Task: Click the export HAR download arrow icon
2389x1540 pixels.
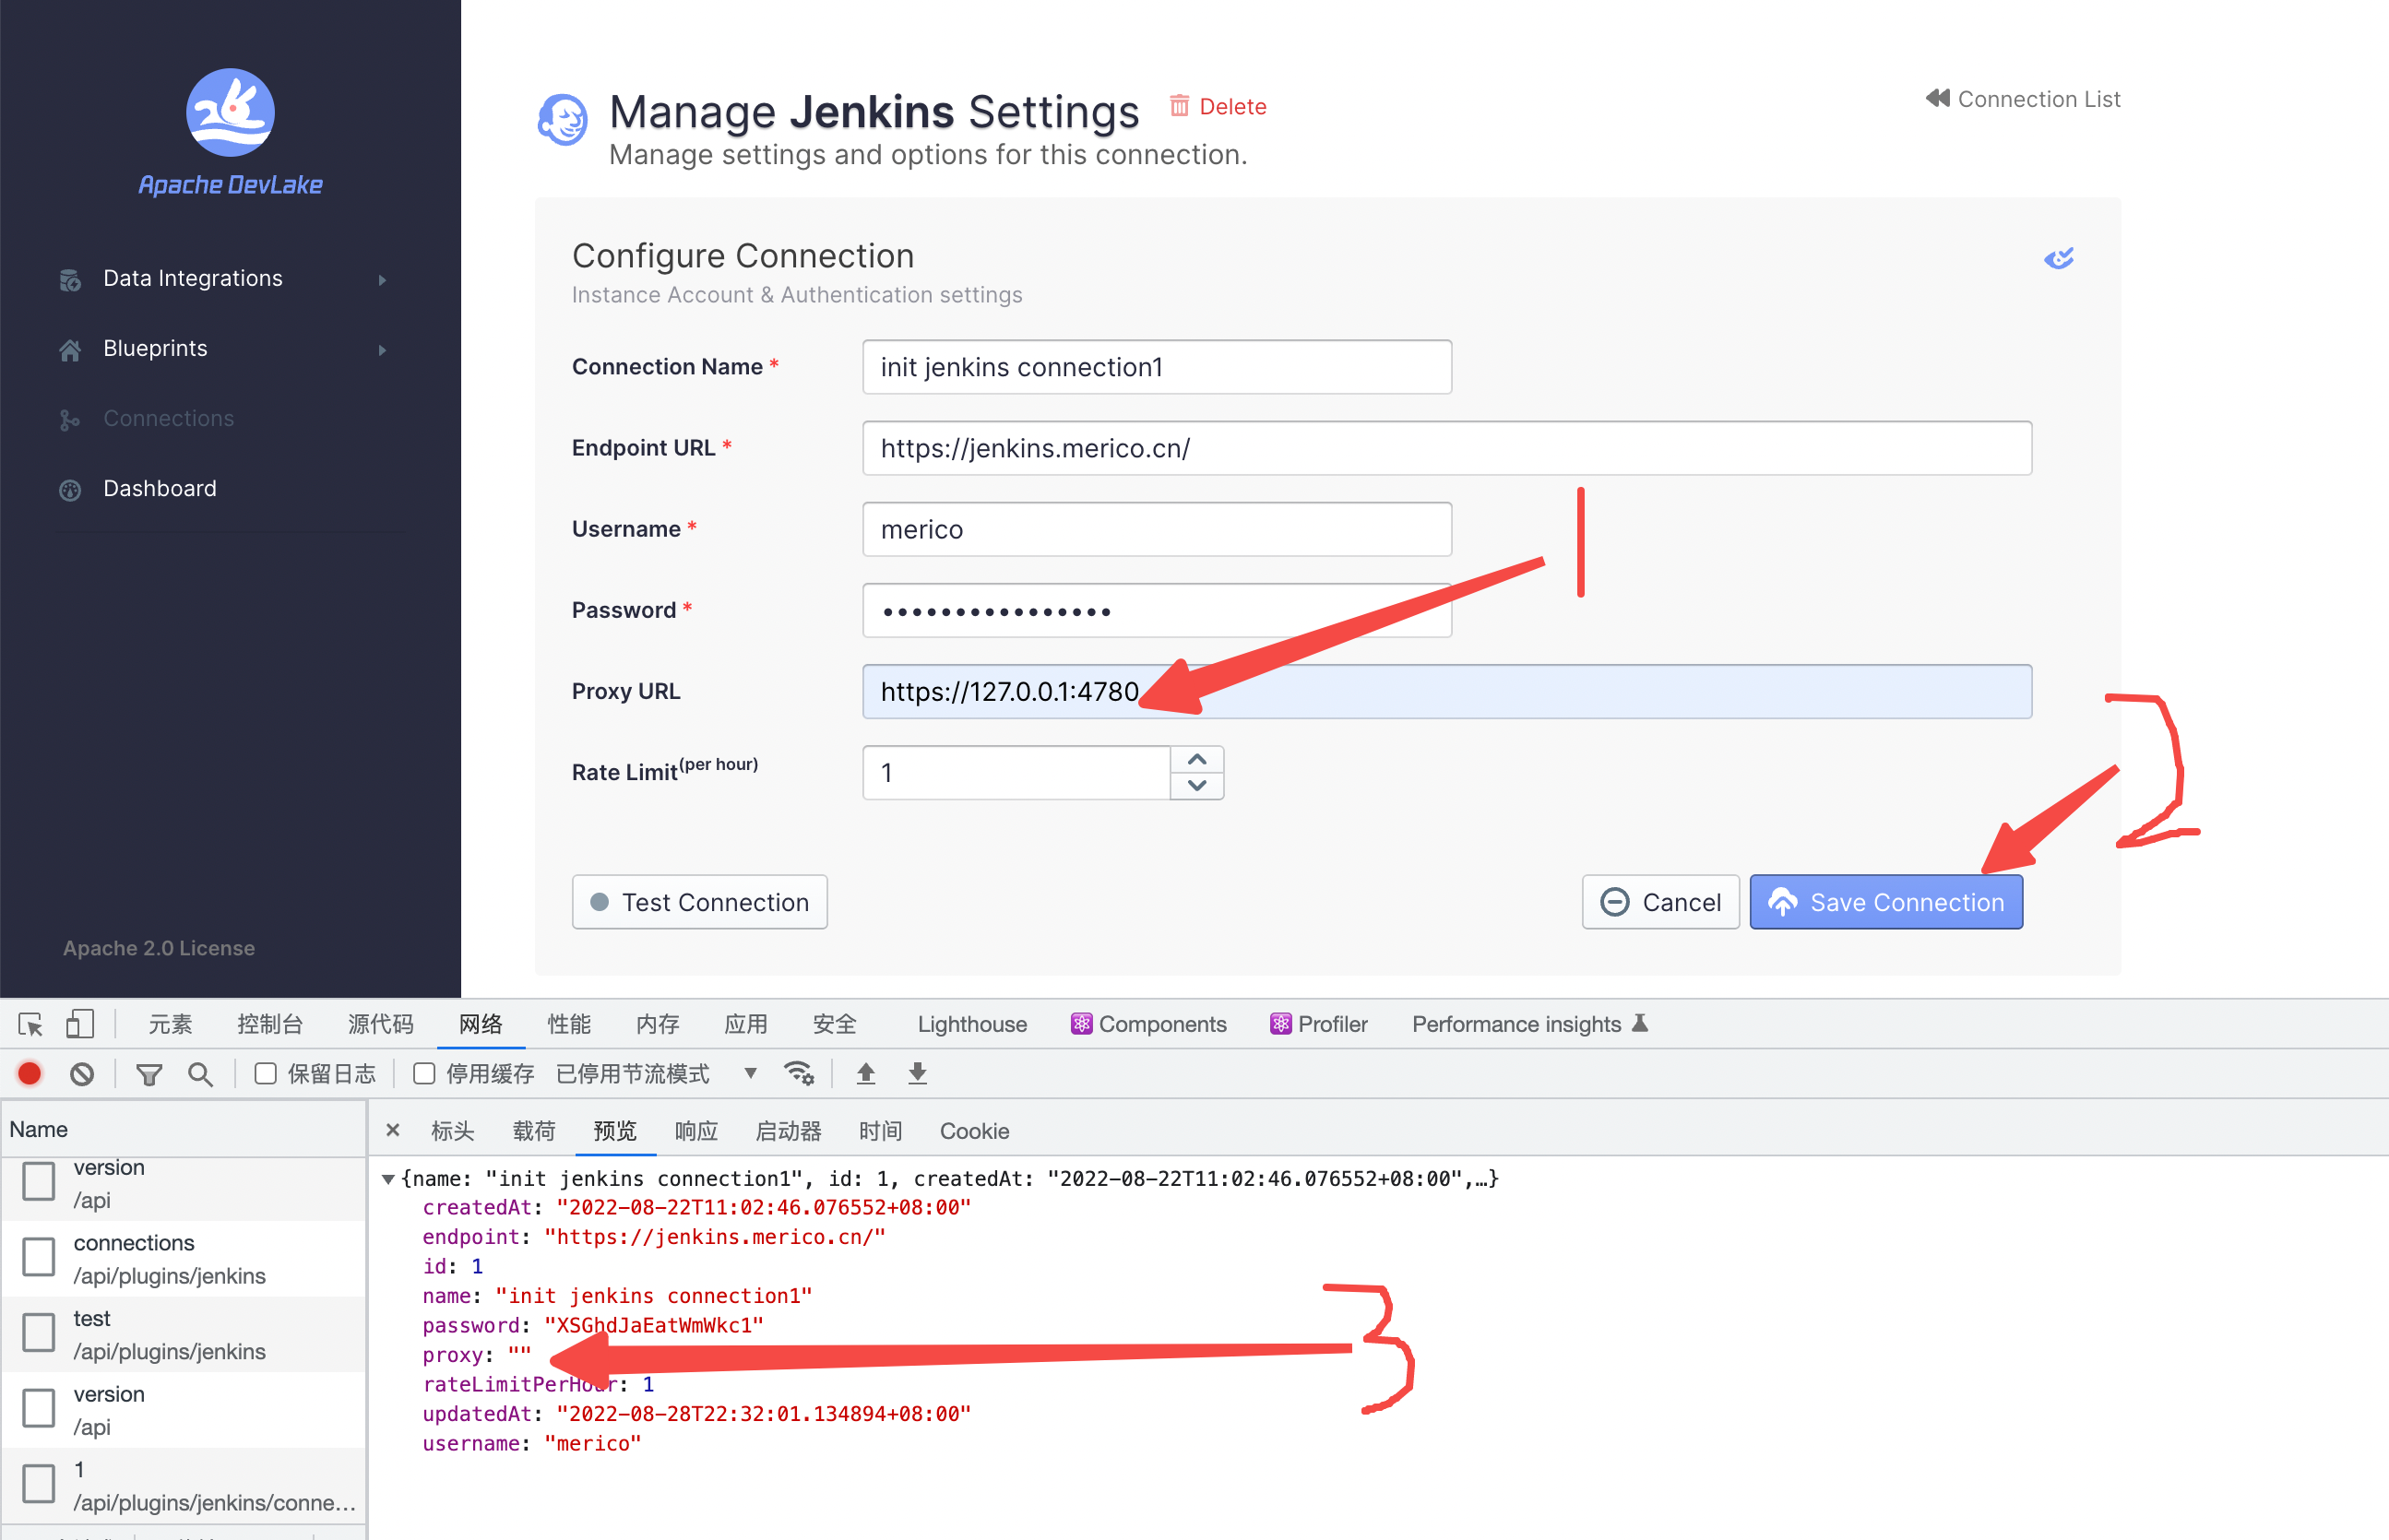Action: click(x=917, y=1074)
